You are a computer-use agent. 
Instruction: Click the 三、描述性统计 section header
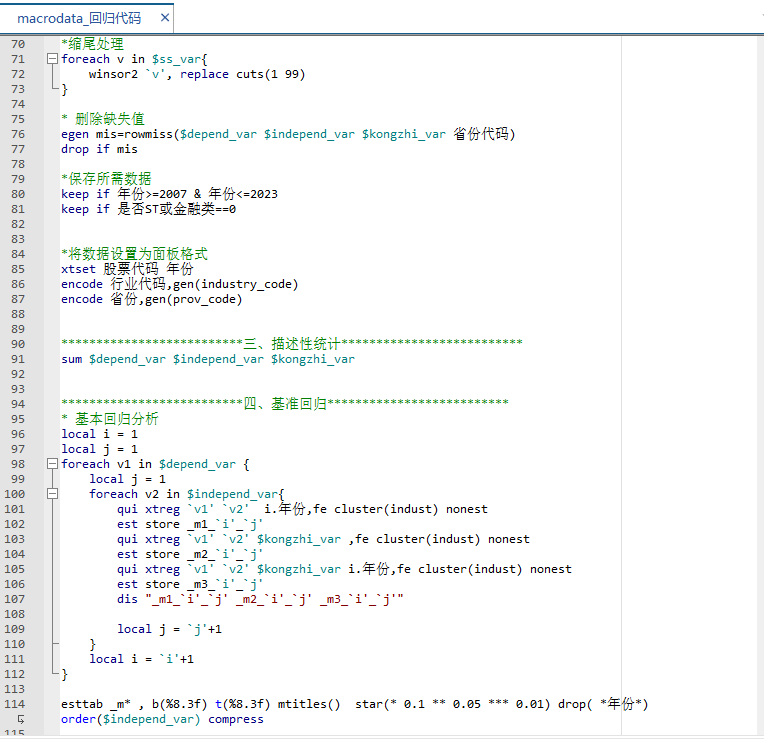point(292,344)
